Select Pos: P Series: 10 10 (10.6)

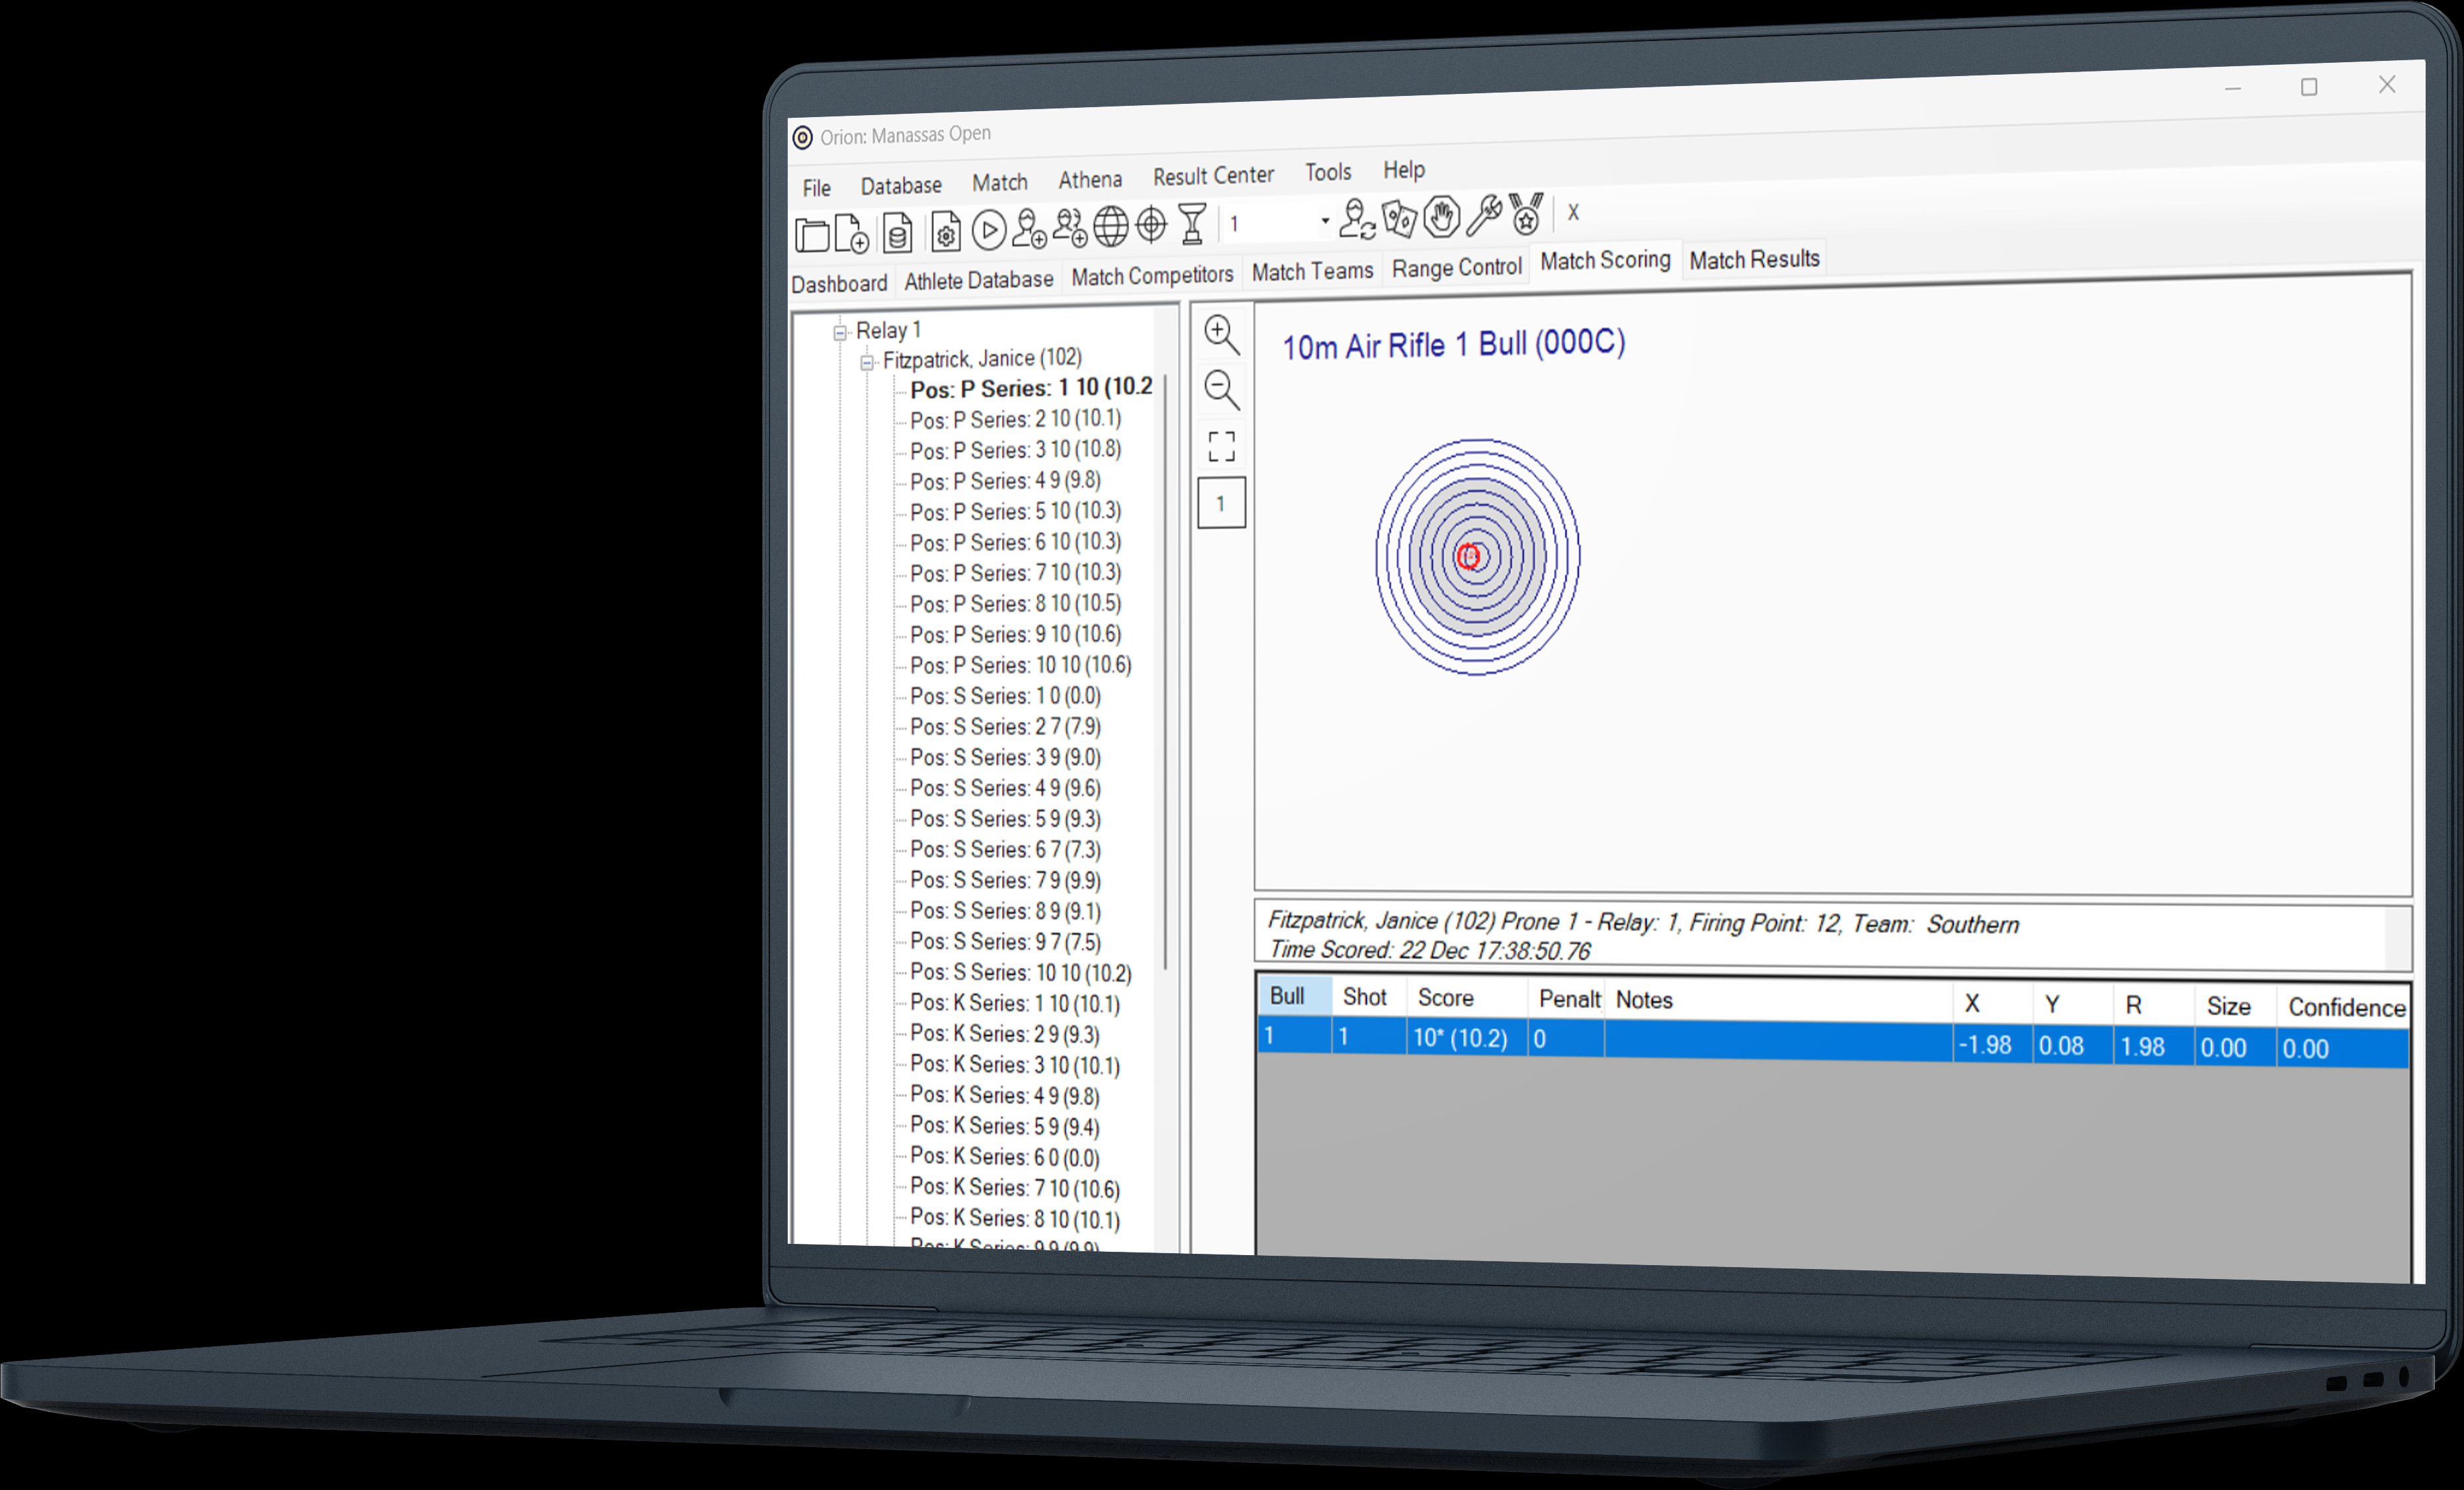point(1021,665)
